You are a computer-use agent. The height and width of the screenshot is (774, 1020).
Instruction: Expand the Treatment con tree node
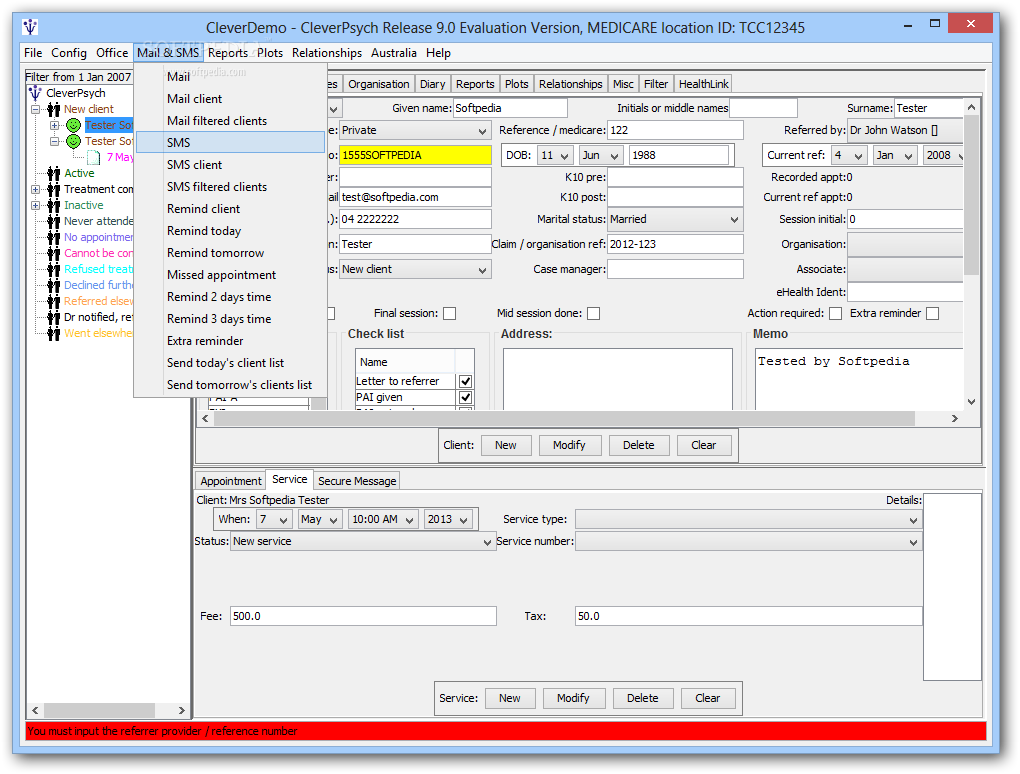tap(36, 189)
